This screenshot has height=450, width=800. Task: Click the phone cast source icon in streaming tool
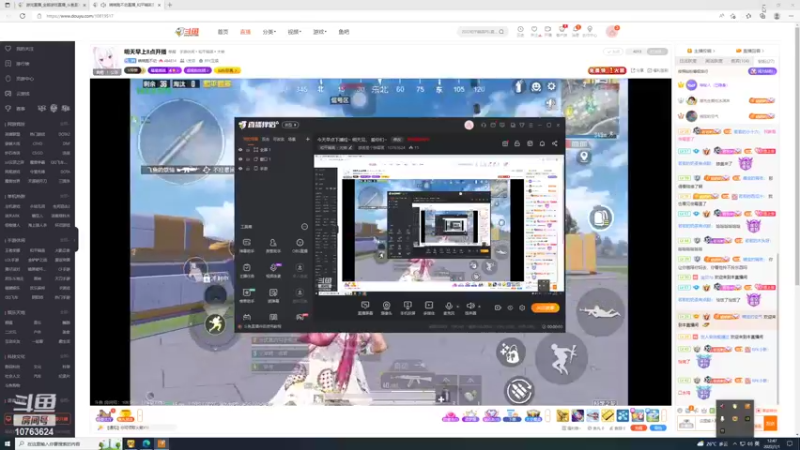(407, 306)
